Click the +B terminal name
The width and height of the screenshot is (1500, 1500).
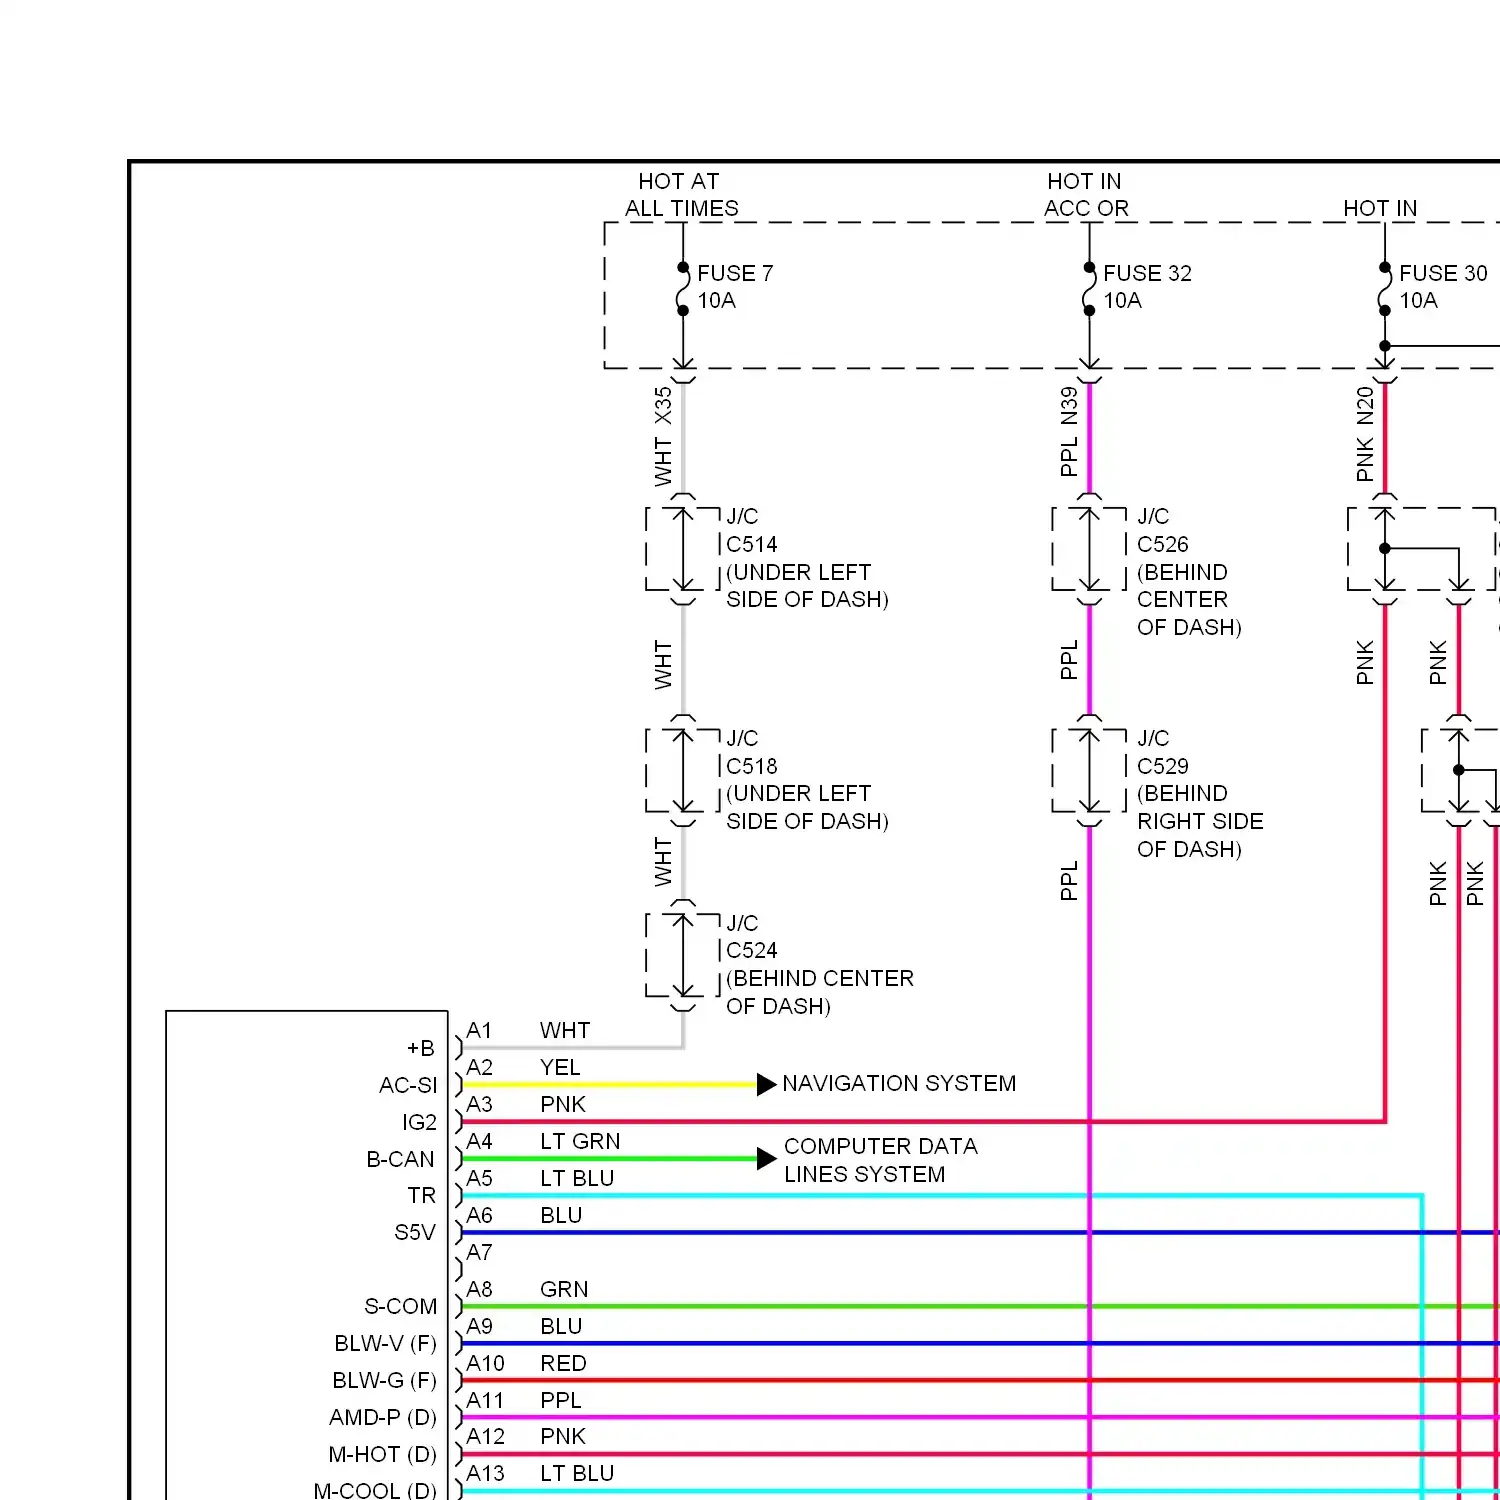click(421, 1049)
